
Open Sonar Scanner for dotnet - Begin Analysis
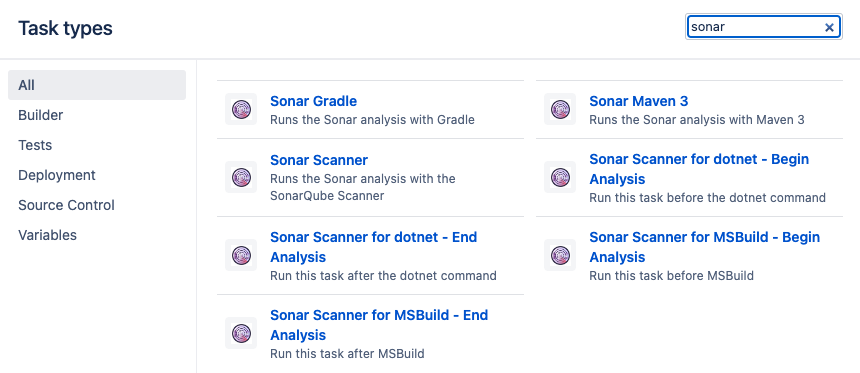pyautogui.click(x=699, y=169)
